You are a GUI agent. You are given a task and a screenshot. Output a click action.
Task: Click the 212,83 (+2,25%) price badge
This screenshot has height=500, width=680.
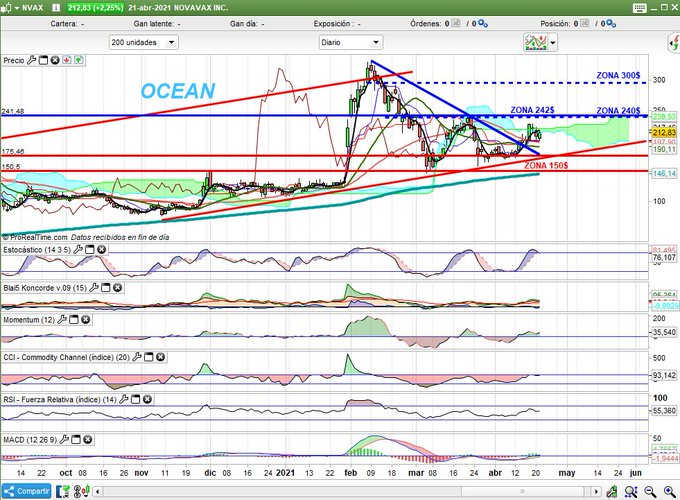(95, 8)
